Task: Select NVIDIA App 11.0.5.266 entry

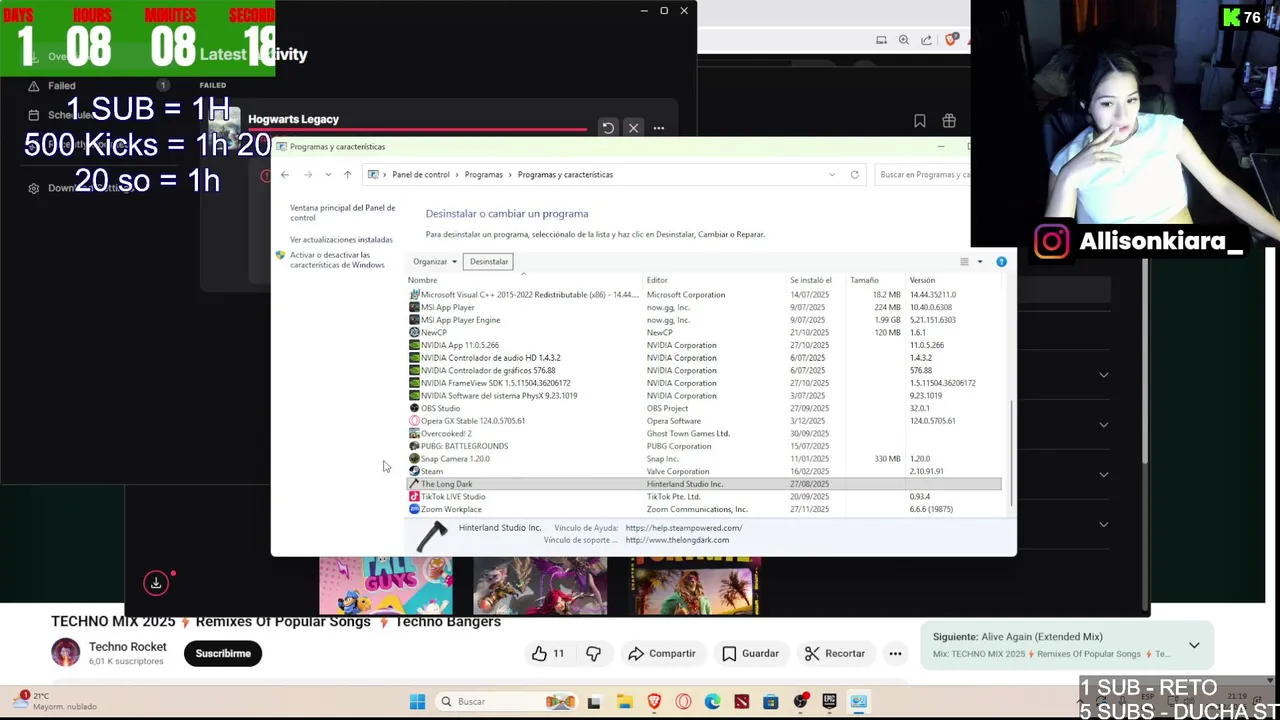Action: click(x=704, y=345)
